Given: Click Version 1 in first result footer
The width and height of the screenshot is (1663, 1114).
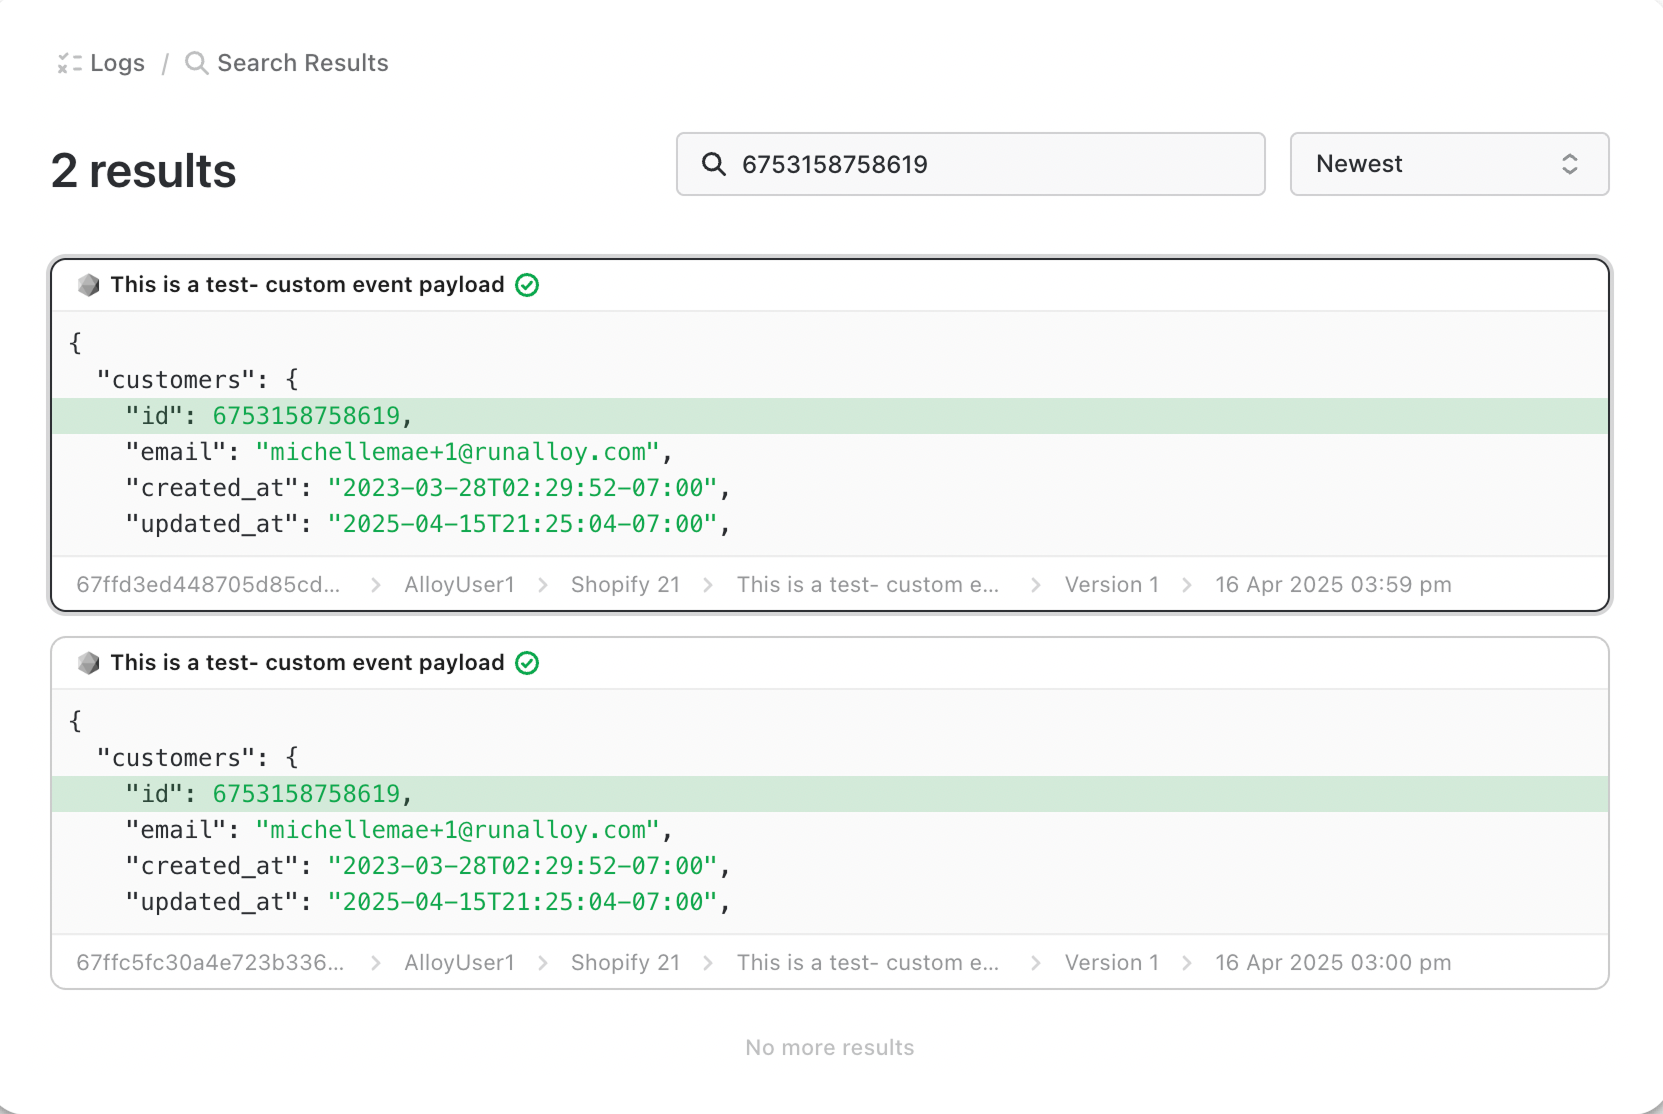Looking at the screenshot, I should 1111,585.
